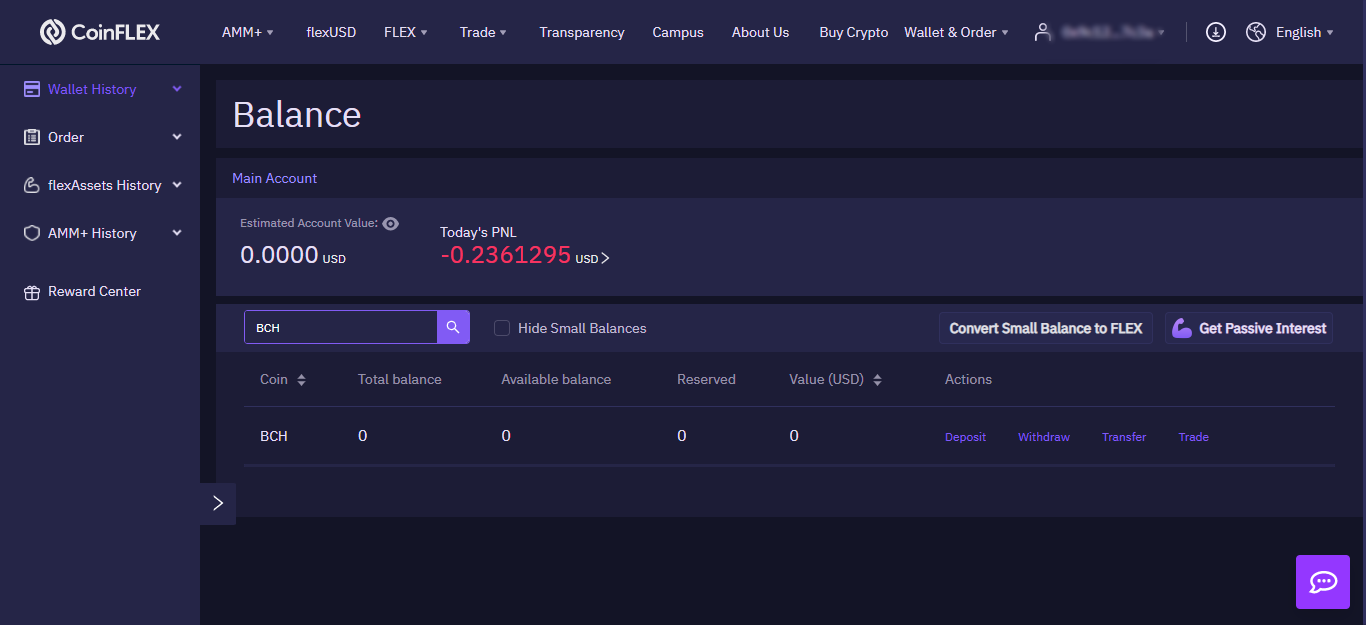Open Reward Center in sidebar
This screenshot has height=625, width=1366.
(x=94, y=292)
